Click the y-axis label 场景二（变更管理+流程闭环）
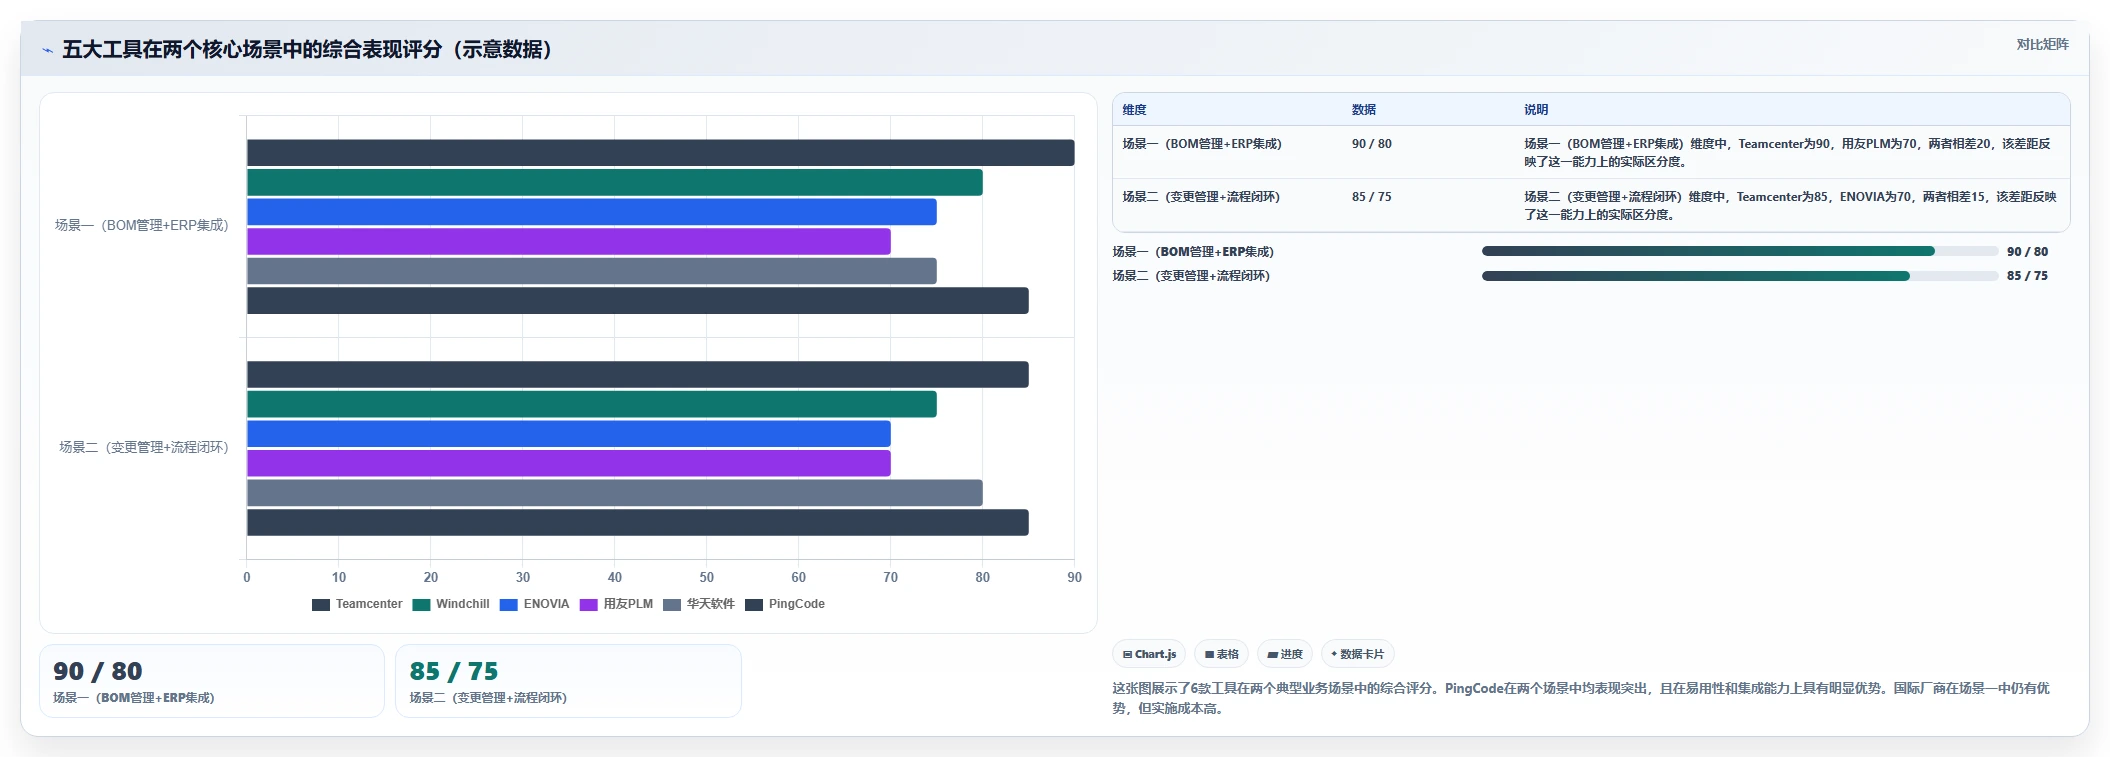The height and width of the screenshot is (757, 2110). pyautogui.click(x=143, y=448)
